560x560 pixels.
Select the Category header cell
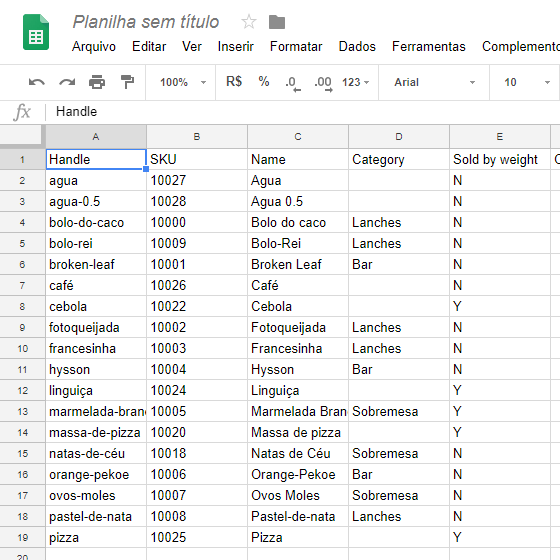399,159
